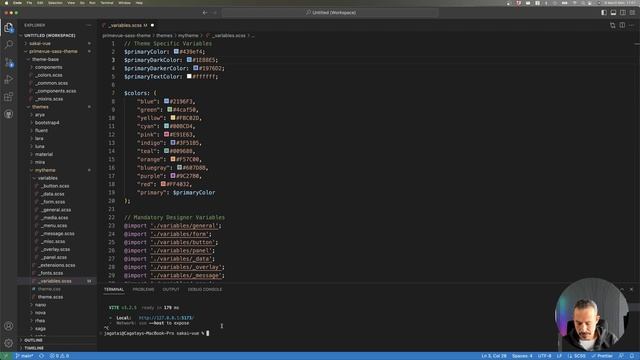Toggle bottom panel visibility
This screenshot has width=640, height=360.
click(613, 13)
